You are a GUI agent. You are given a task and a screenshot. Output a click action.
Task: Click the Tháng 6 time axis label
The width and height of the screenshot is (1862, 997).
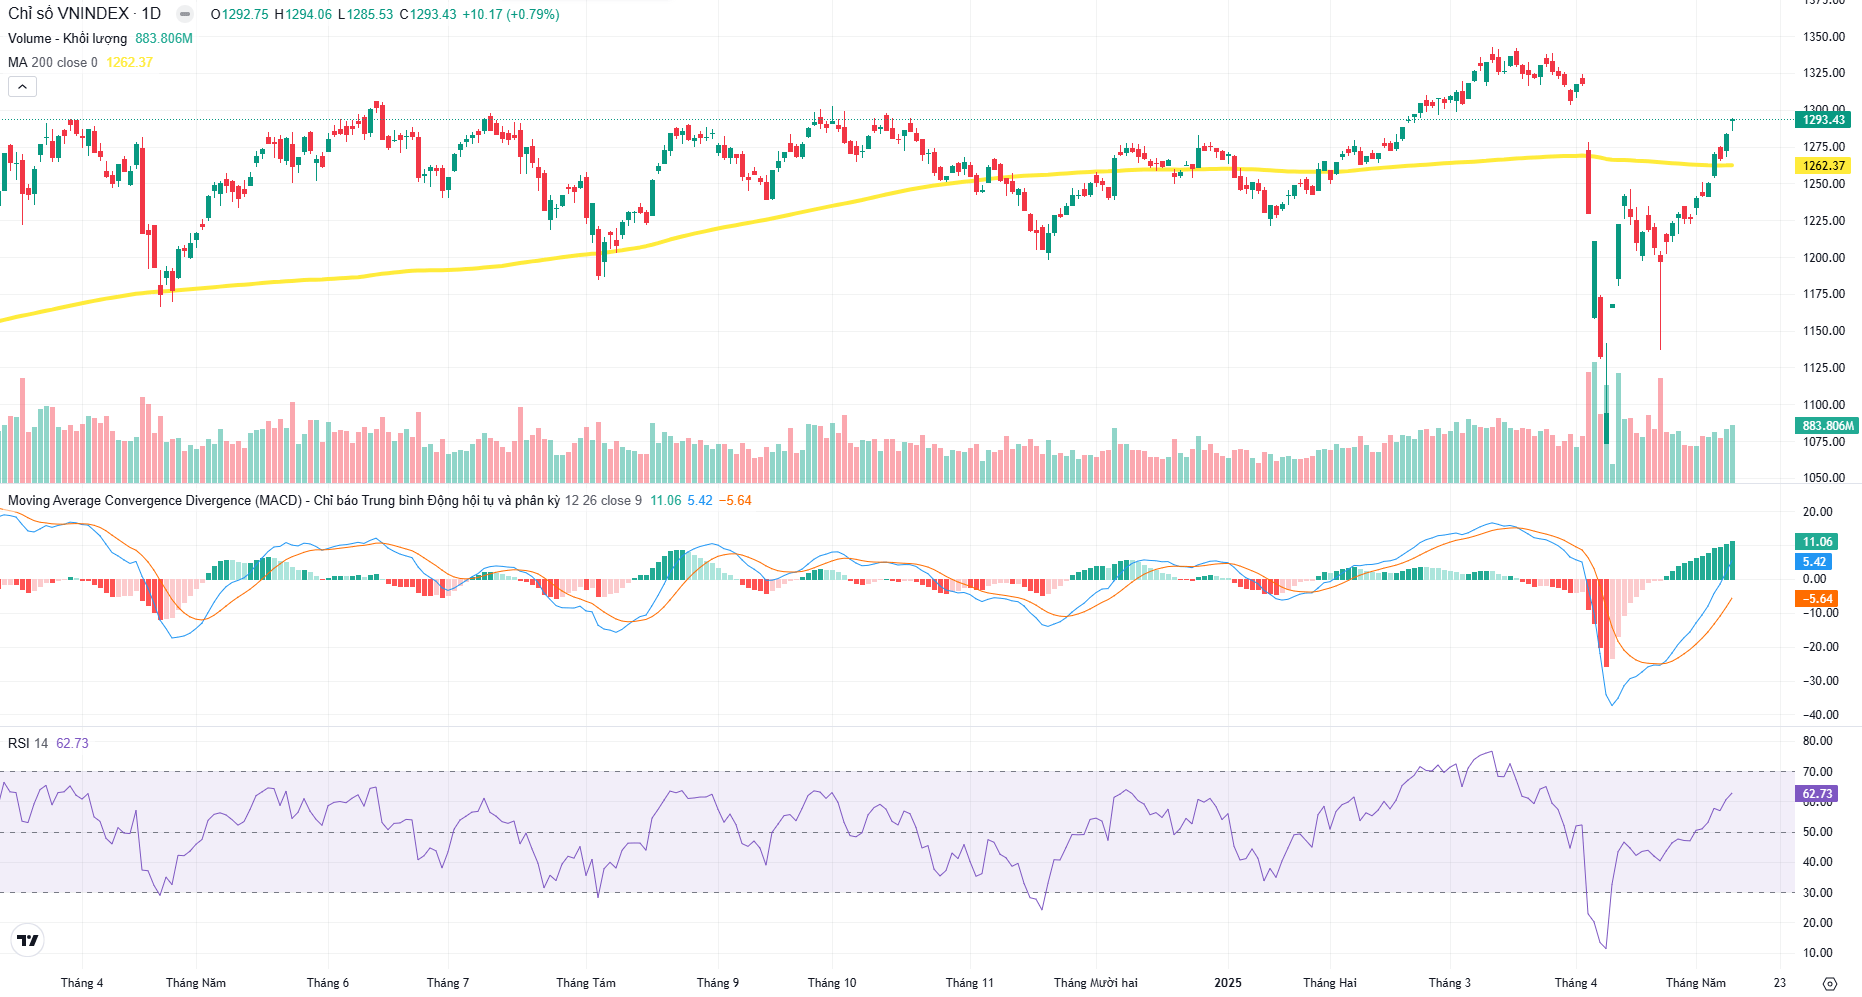328,983
